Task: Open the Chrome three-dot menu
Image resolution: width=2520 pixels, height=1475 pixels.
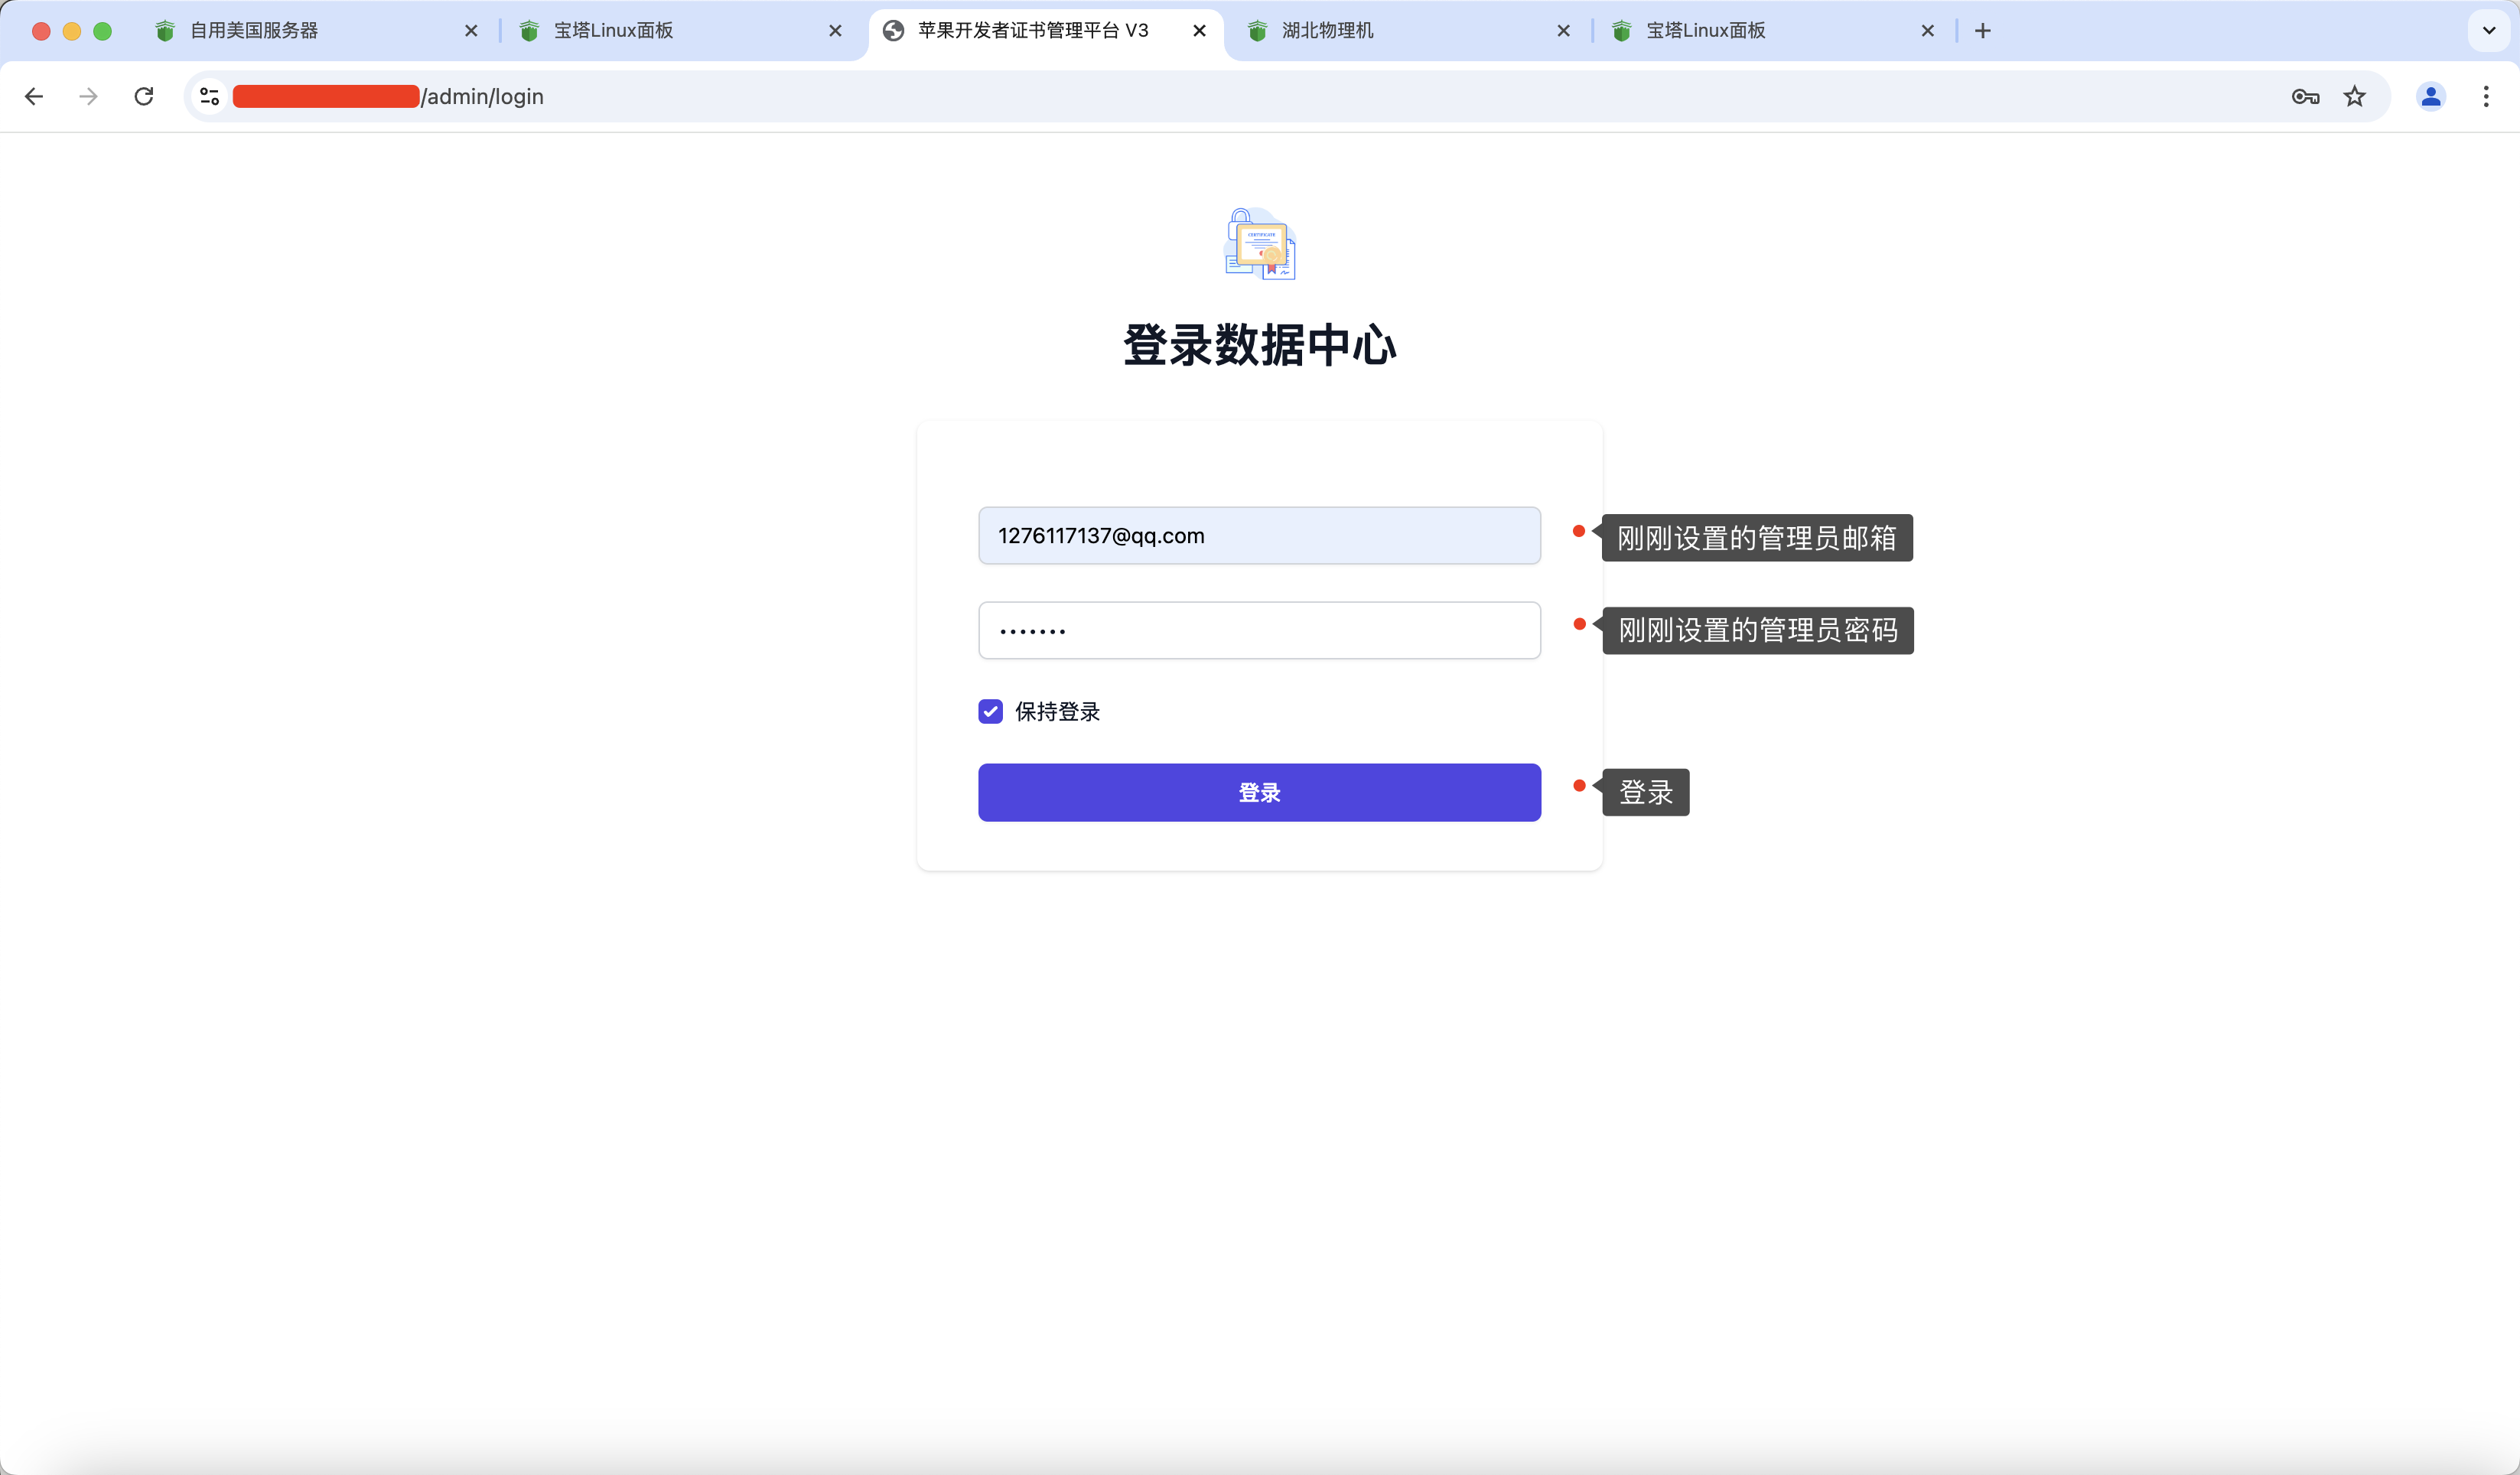Action: [2486, 96]
